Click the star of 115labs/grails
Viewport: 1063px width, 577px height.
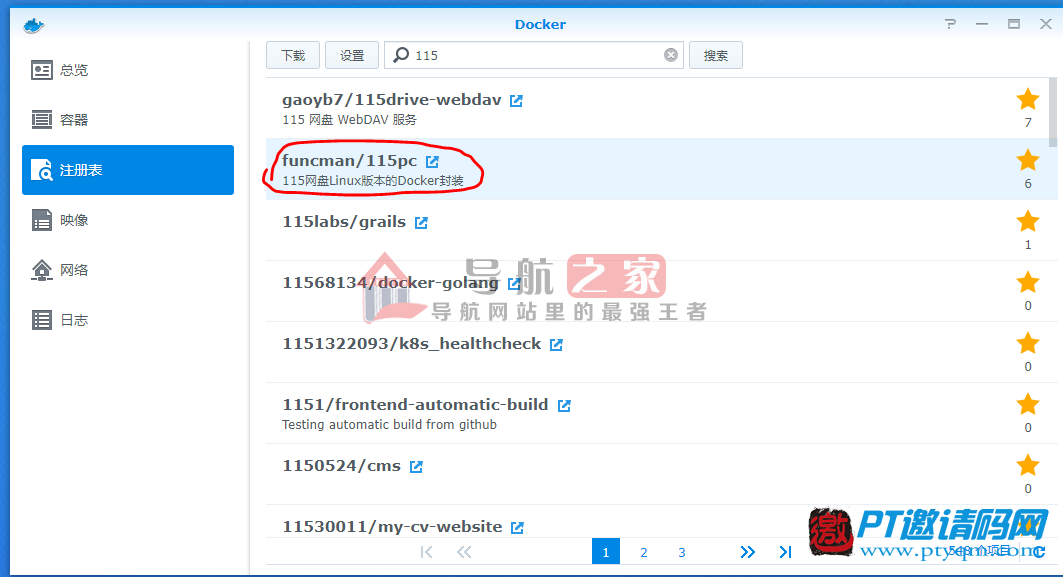click(1028, 221)
